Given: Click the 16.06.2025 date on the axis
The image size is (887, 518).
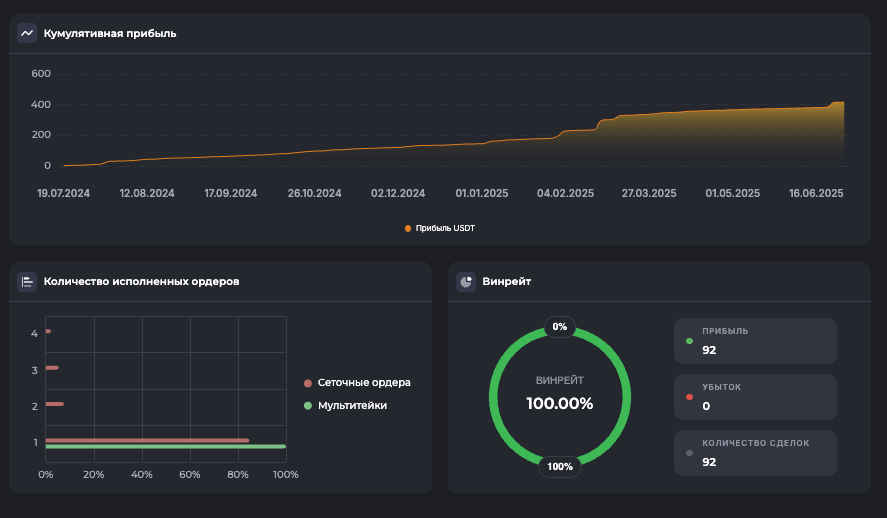Looking at the screenshot, I should coord(817,193).
